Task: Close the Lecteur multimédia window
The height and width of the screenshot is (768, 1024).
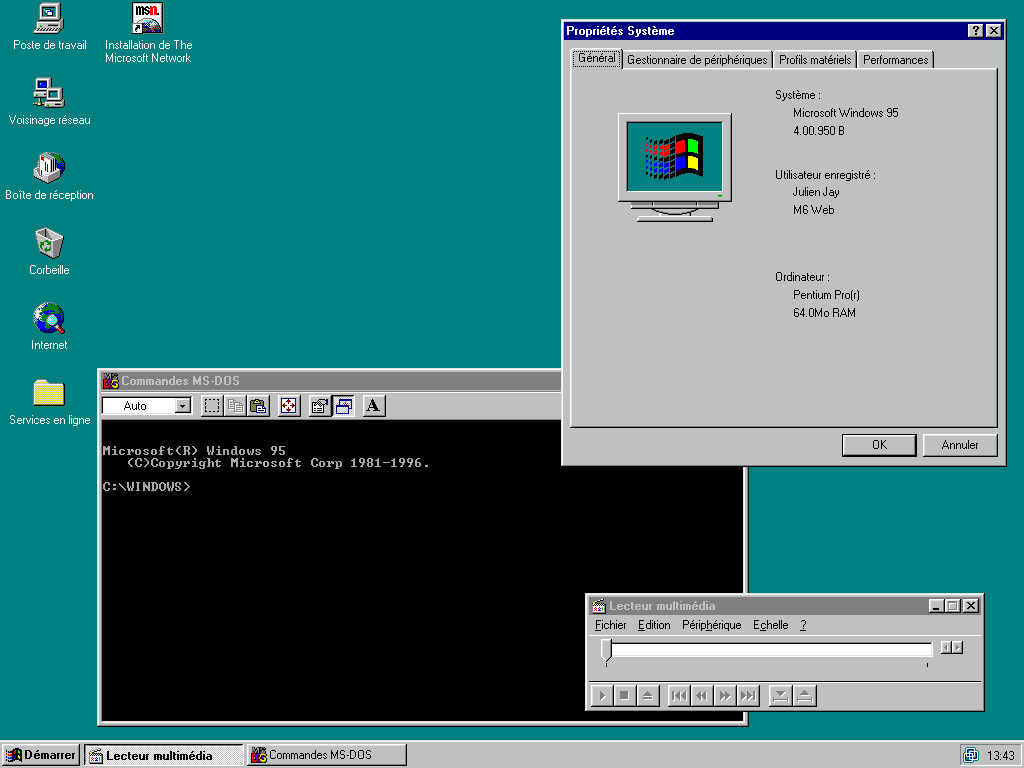Action: click(x=971, y=606)
